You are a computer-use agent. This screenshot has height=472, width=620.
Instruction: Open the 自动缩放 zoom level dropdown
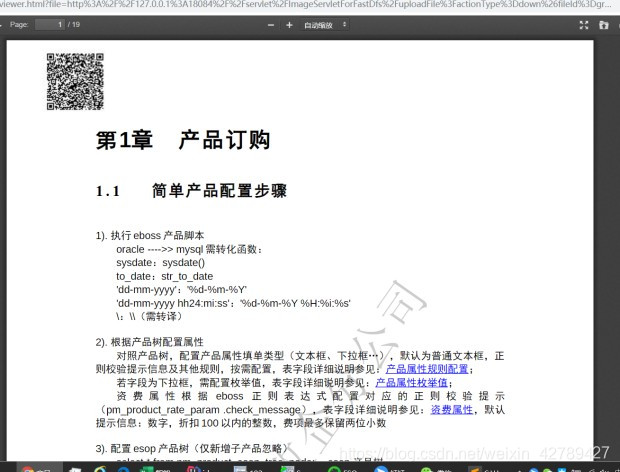[325, 25]
